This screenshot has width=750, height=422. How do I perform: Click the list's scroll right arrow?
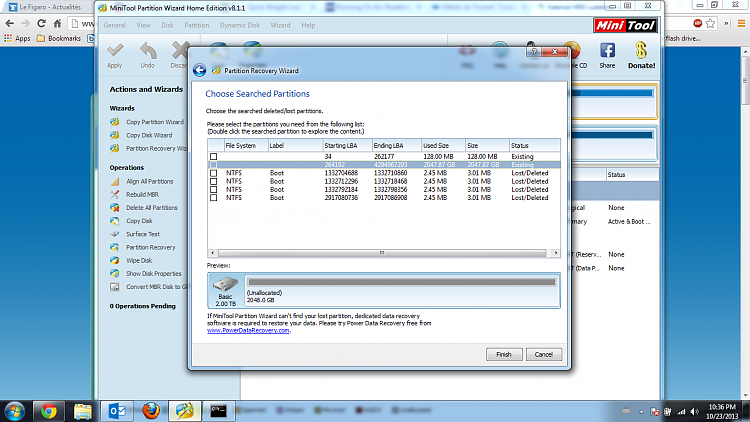pos(555,253)
